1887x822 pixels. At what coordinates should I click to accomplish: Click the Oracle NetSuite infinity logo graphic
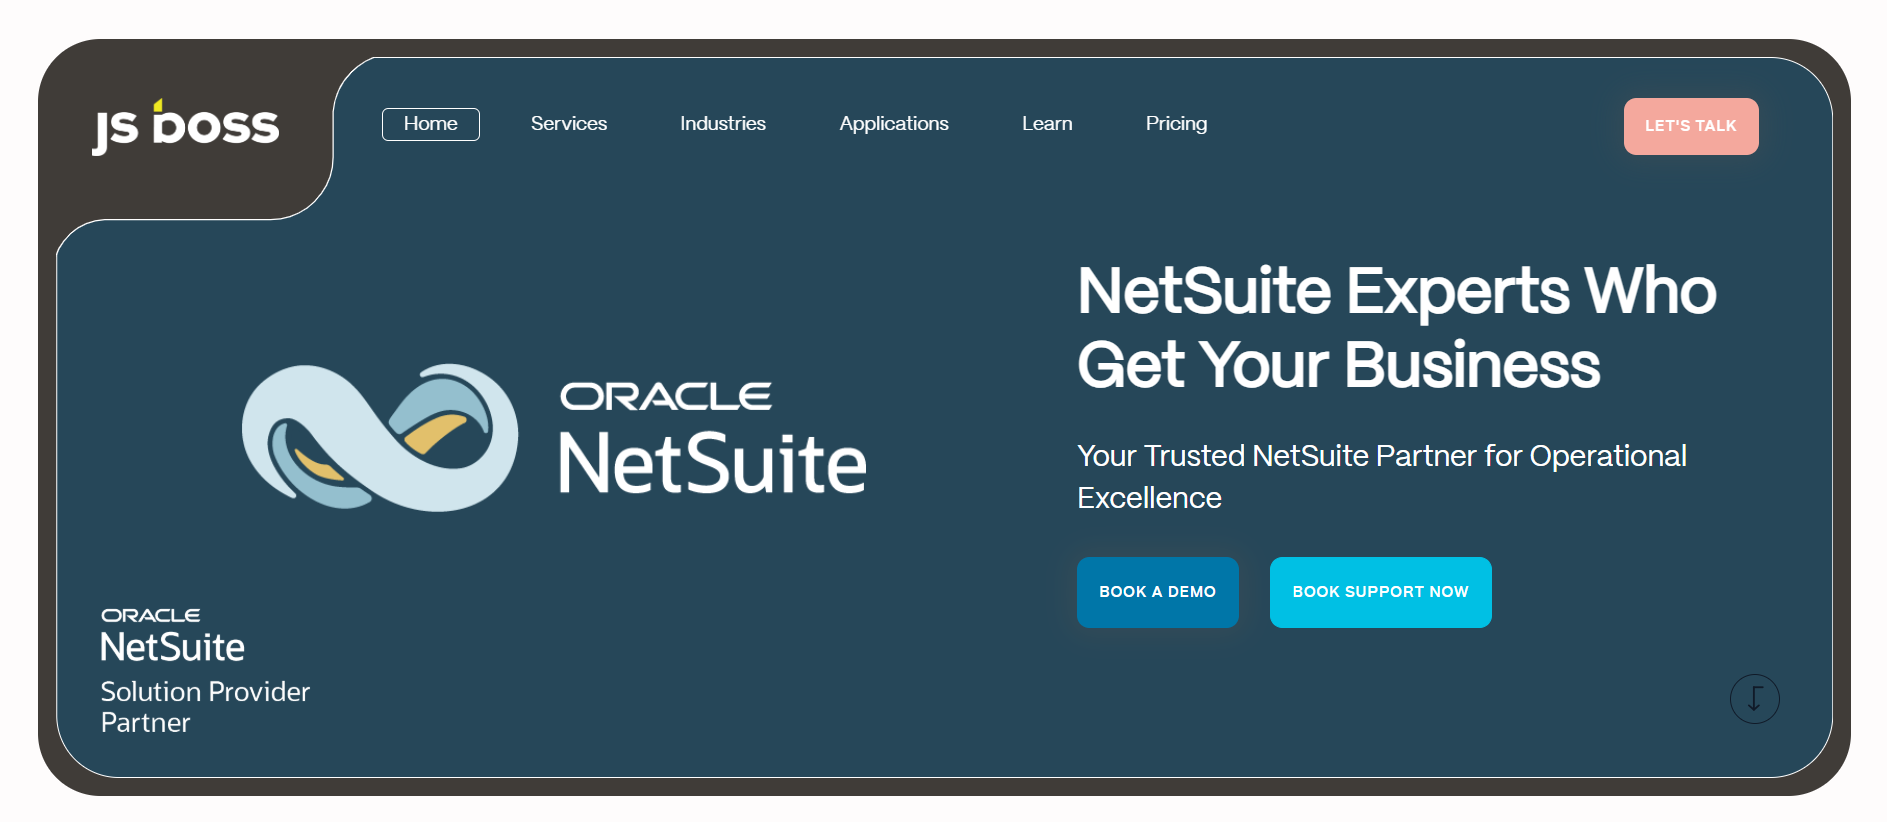pyautogui.click(x=380, y=437)
